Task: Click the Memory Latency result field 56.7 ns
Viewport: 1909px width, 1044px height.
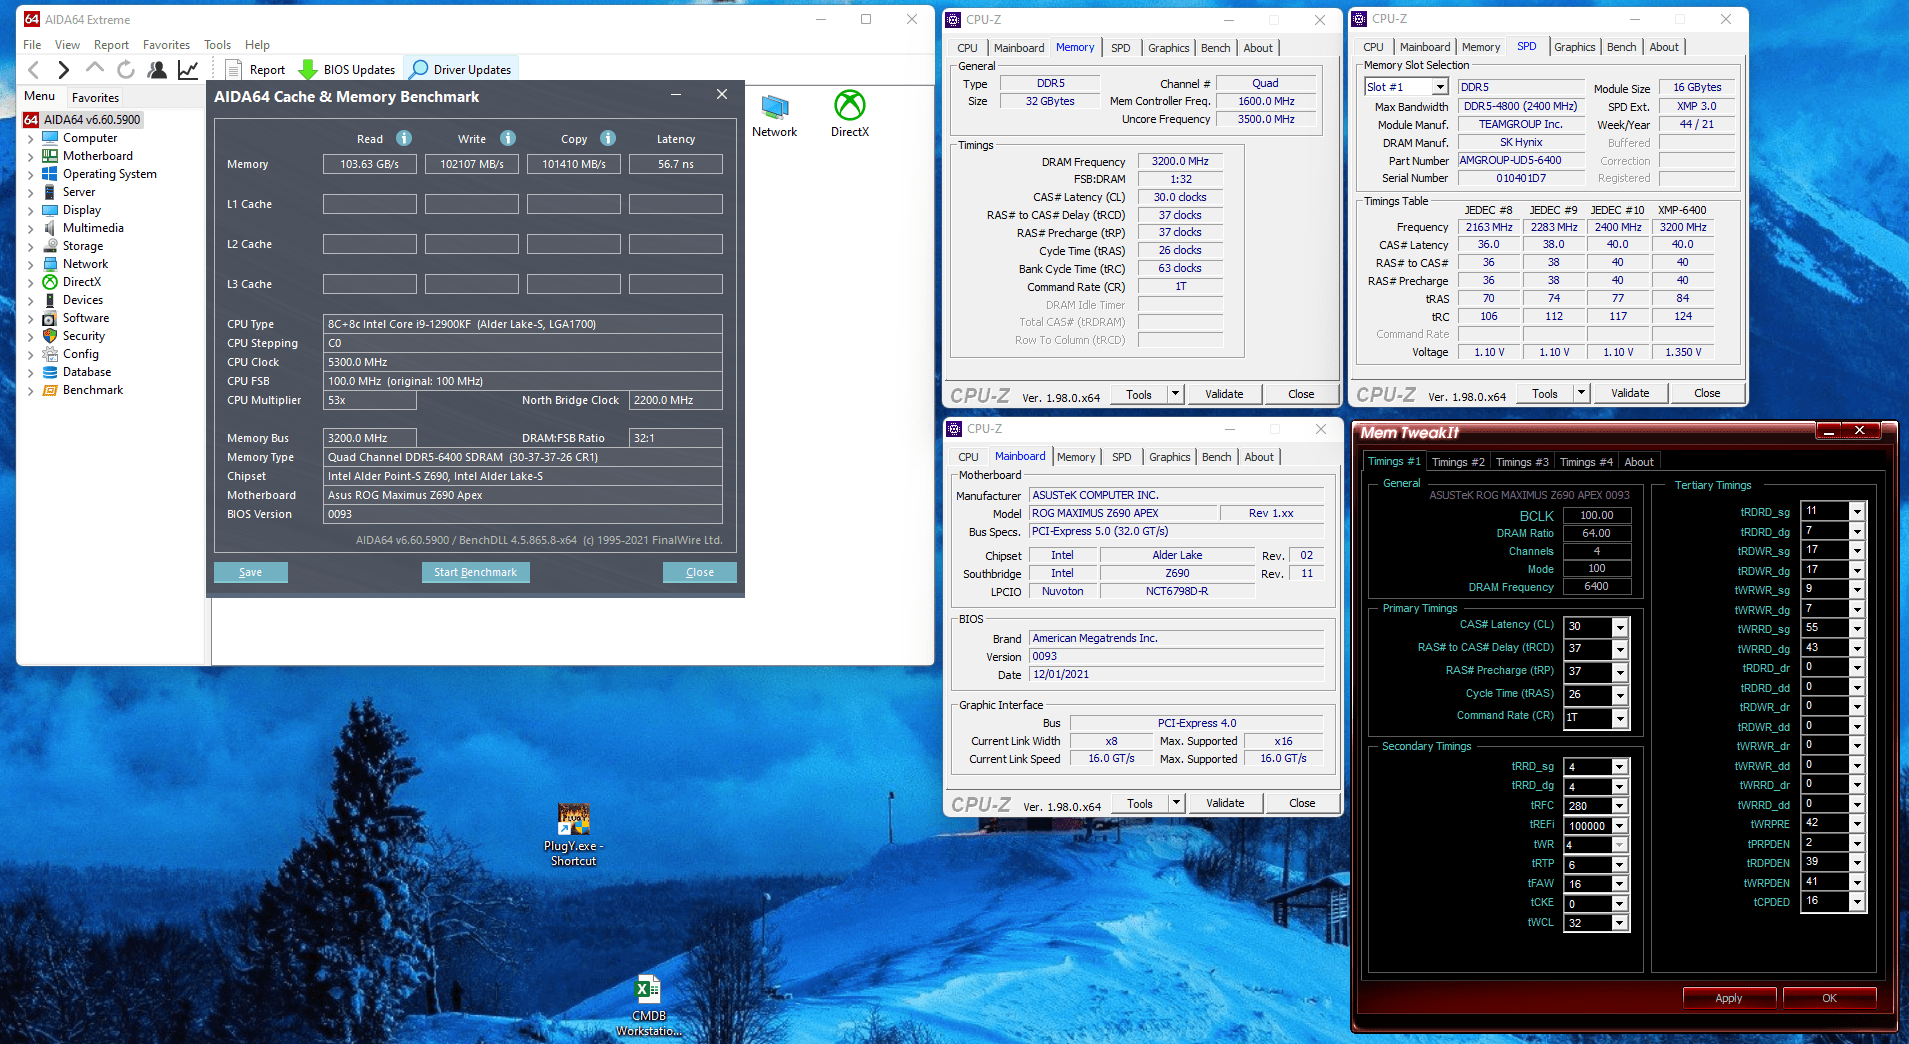Action: [x=676, y=164]
